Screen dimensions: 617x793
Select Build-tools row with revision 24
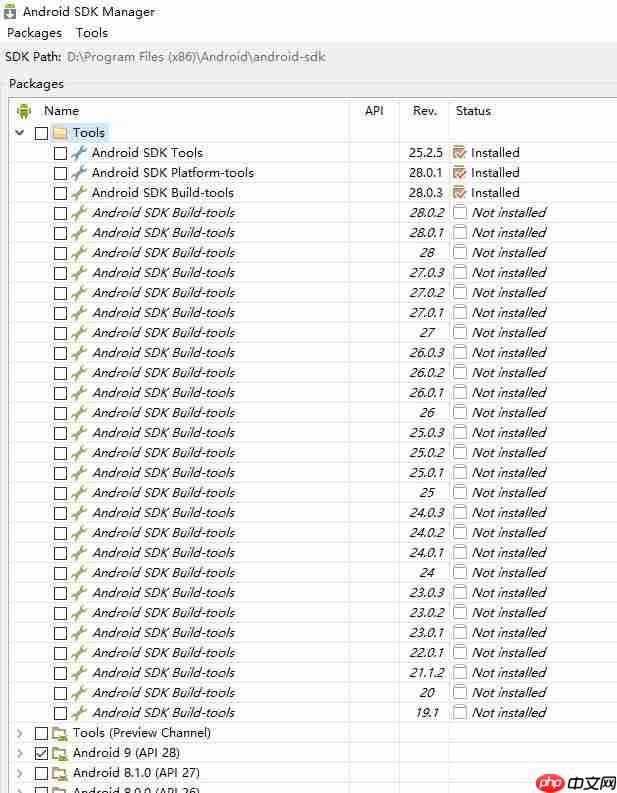tap(316, 572)
